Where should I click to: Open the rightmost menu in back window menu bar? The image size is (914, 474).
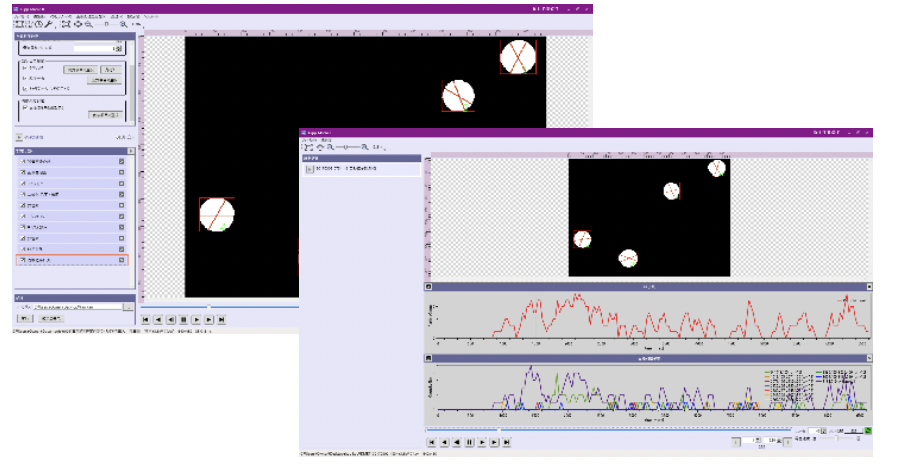click(150, 17)
